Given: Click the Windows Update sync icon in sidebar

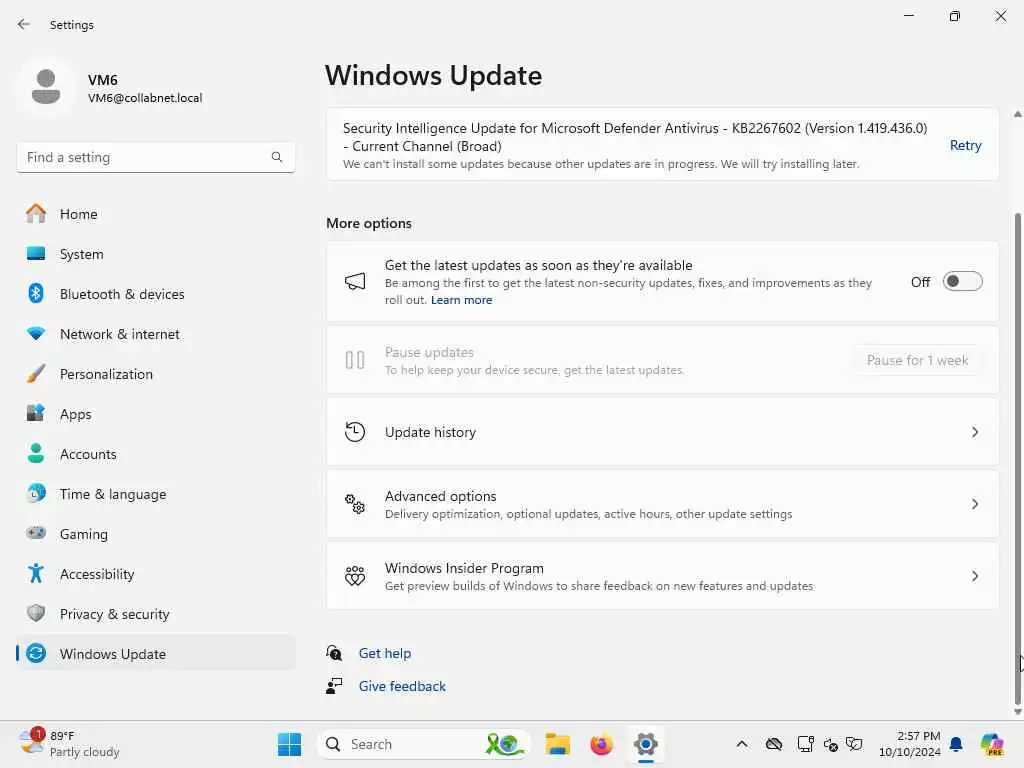Looking at the screenshot, I should coord(36,653).
